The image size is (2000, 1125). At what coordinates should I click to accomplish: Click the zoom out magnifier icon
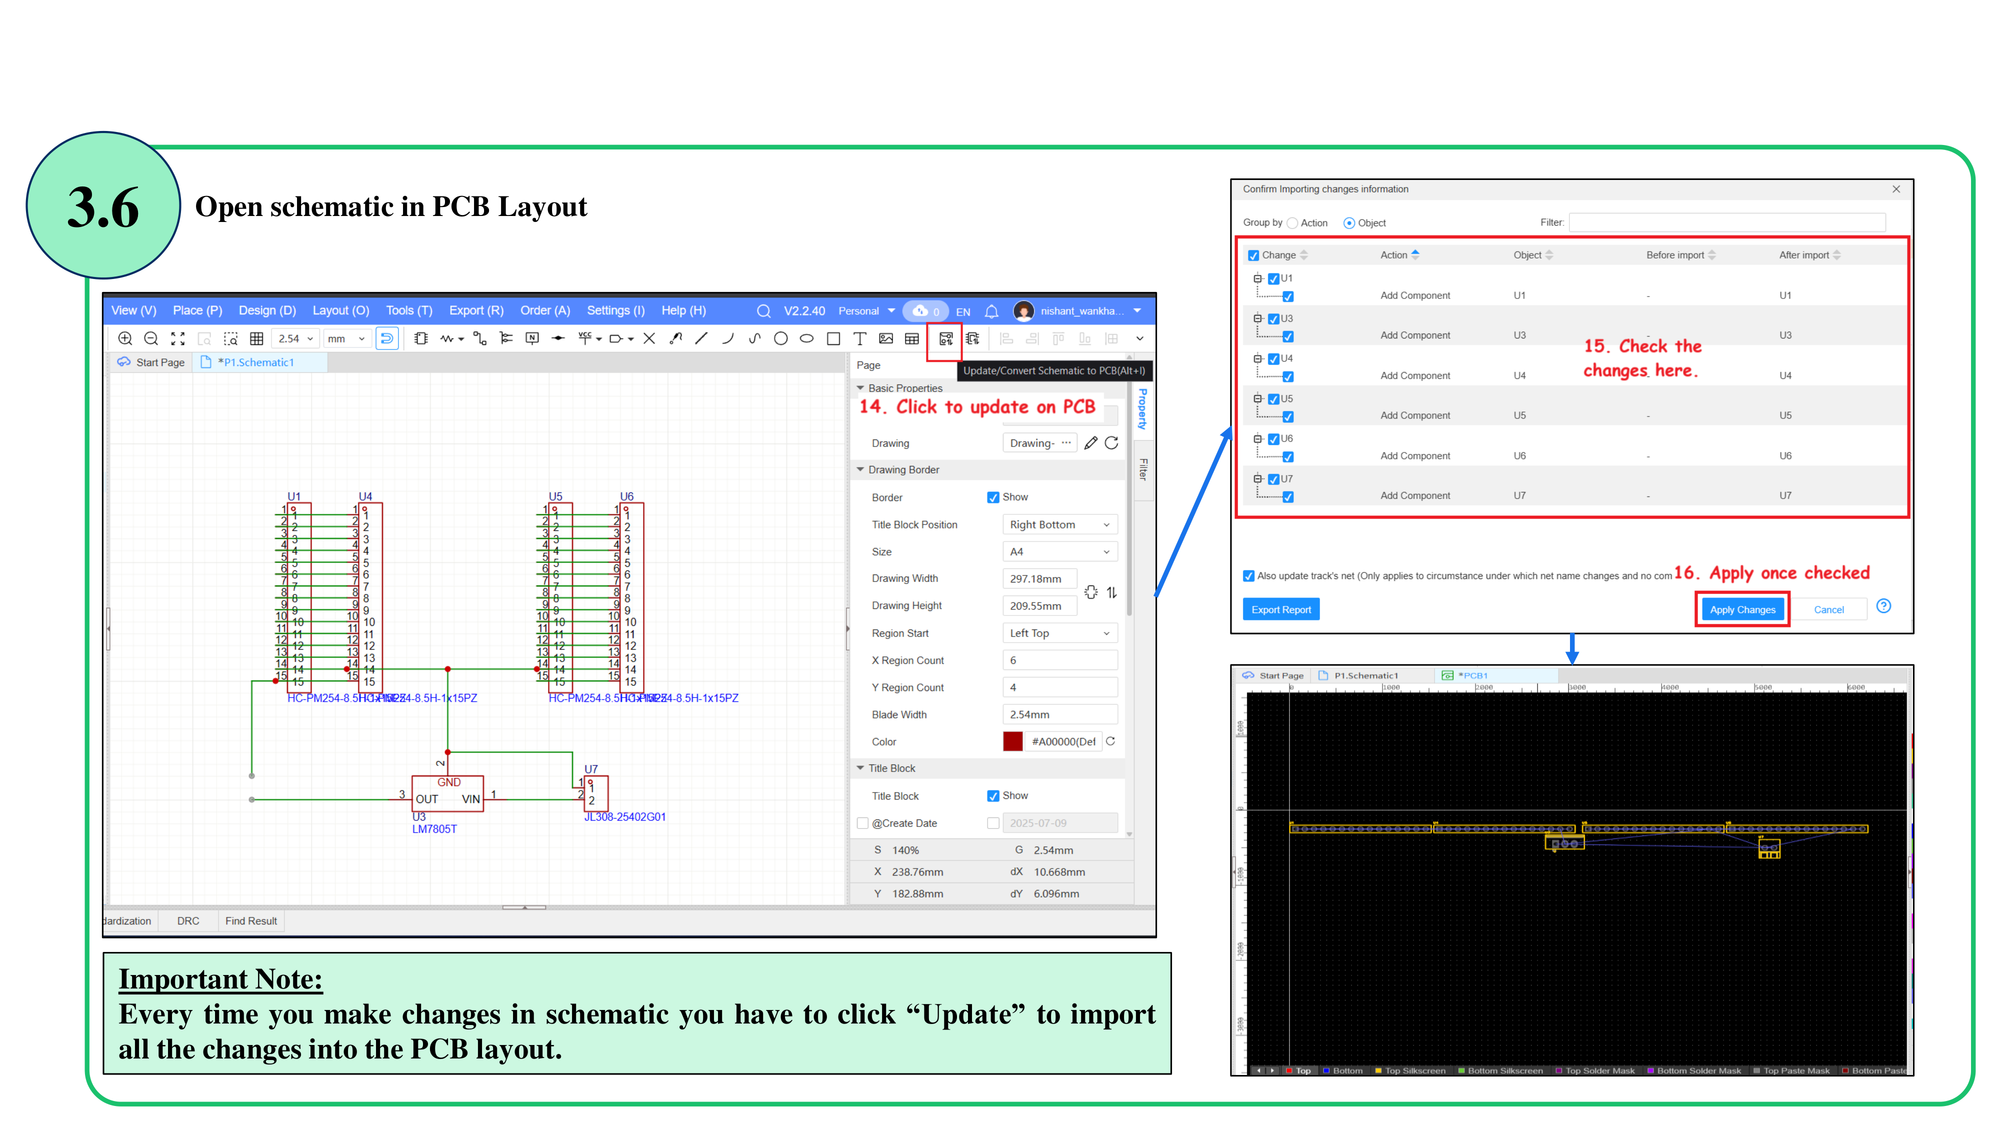[151, 339]
